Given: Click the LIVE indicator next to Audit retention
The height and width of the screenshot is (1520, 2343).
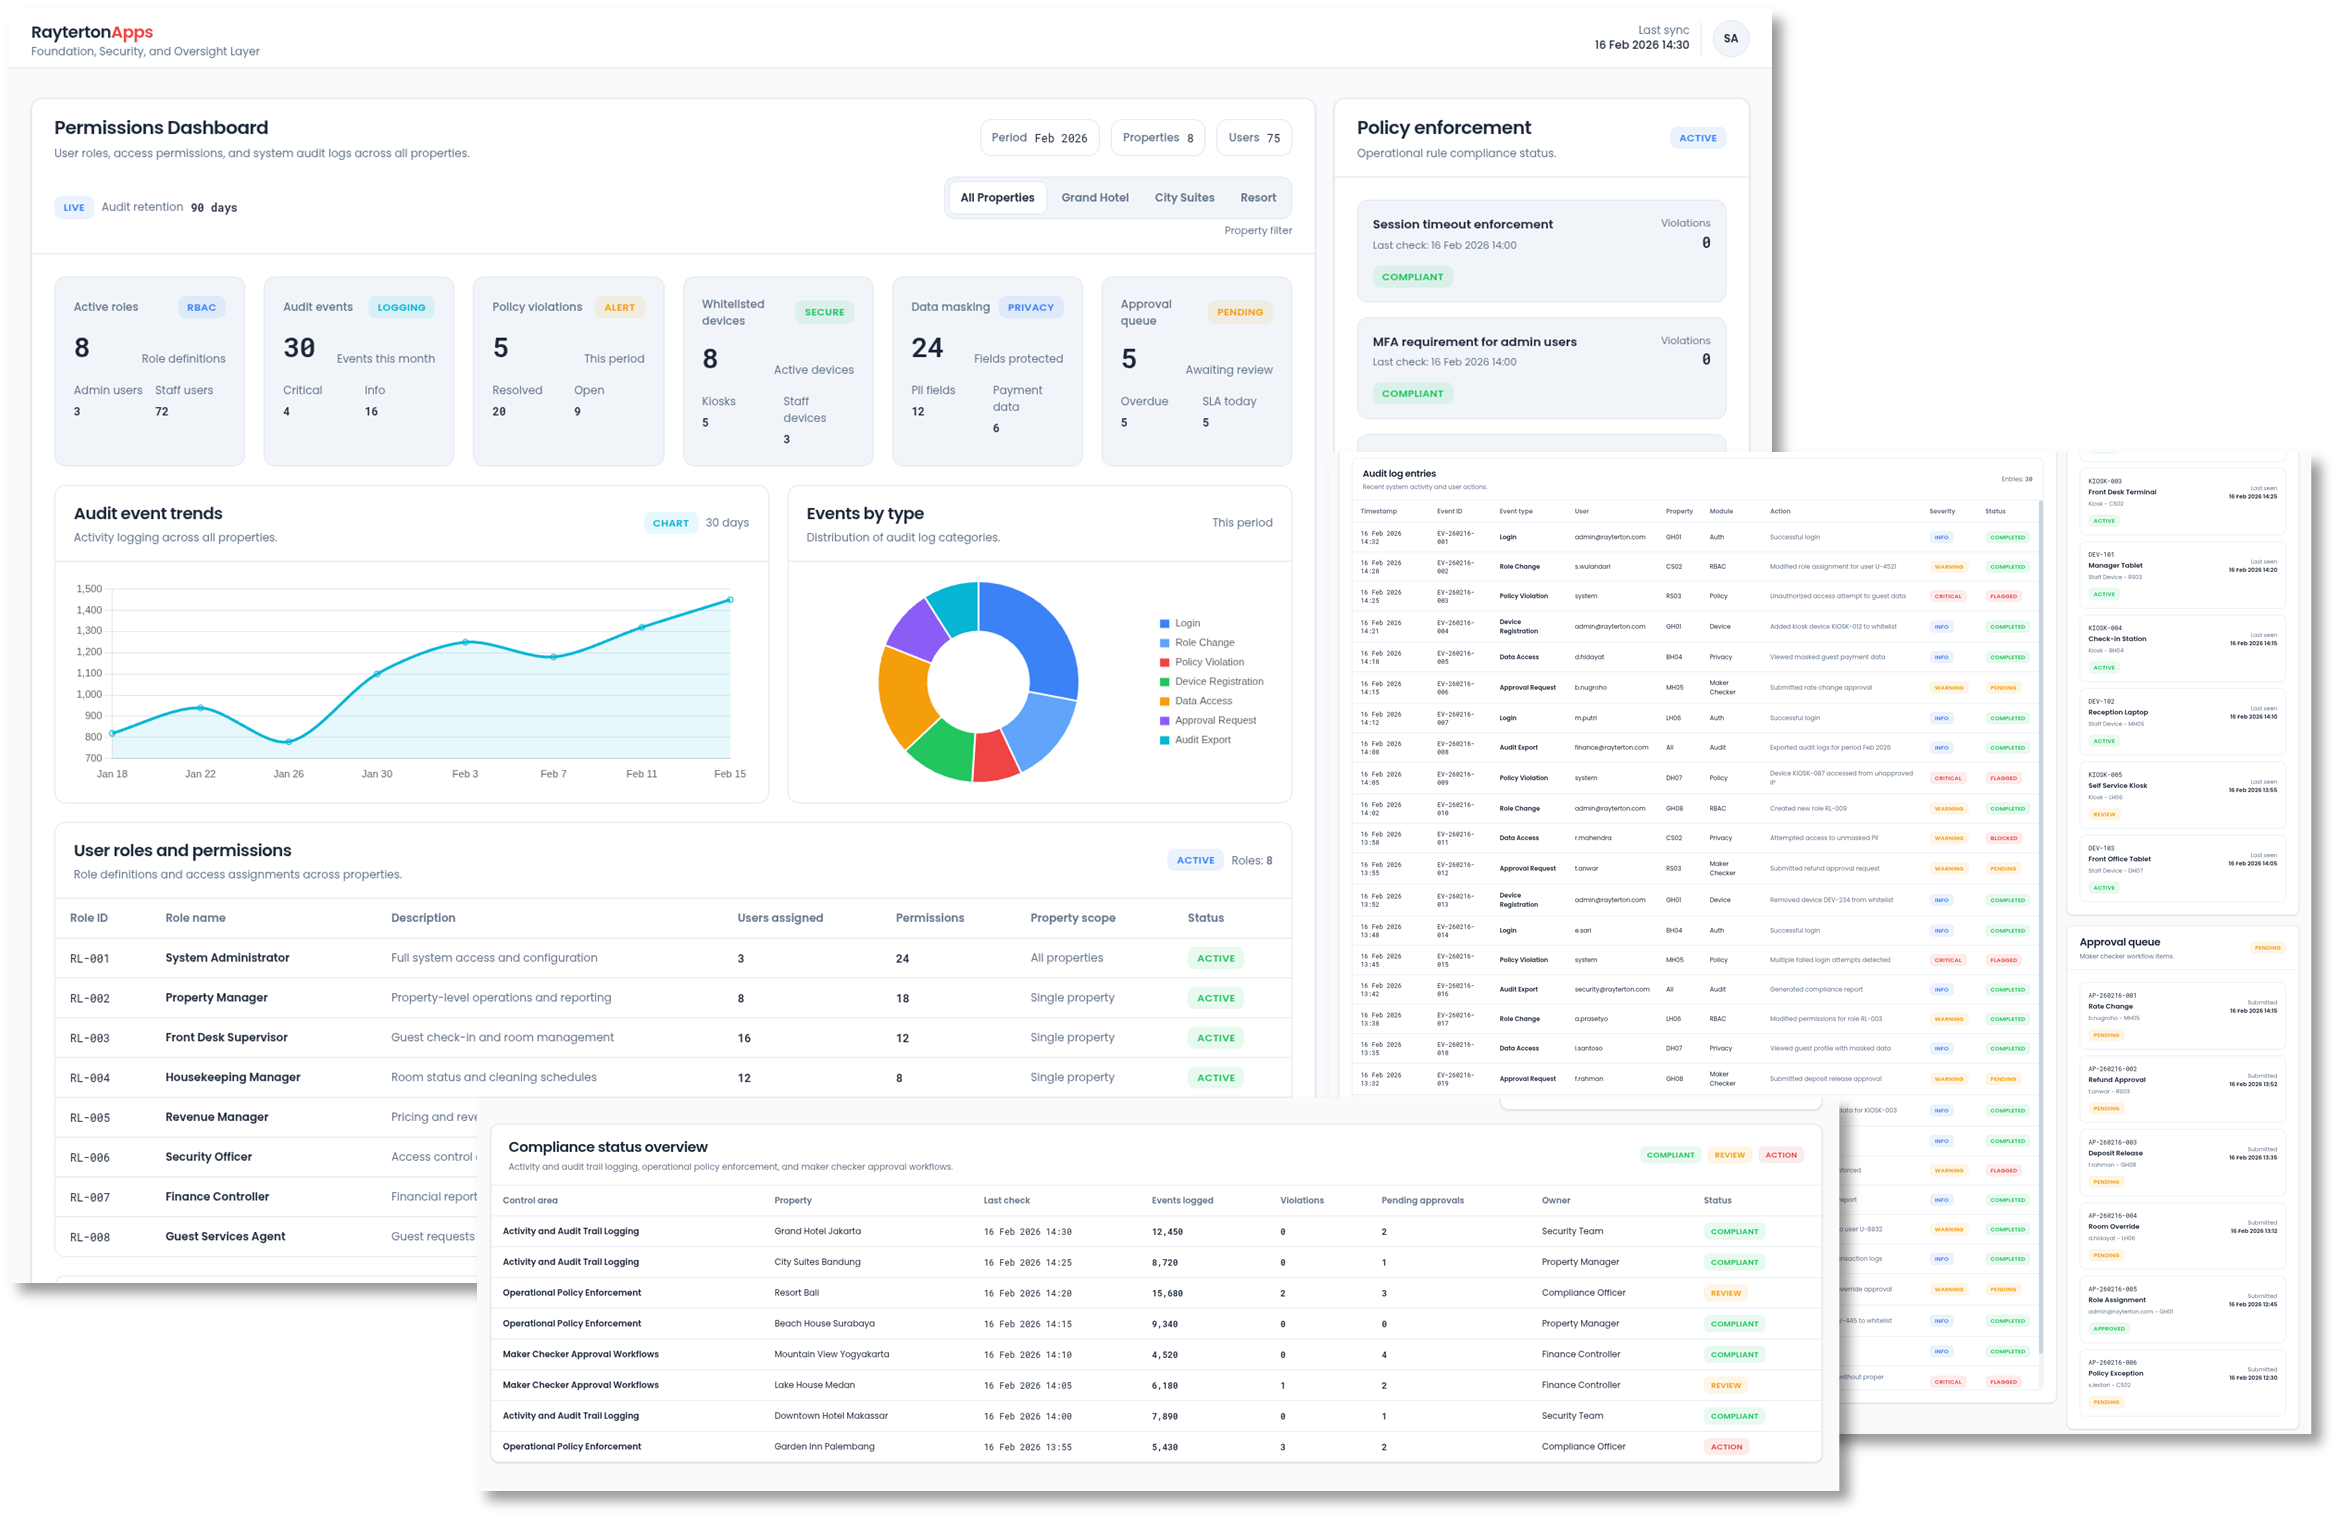Looking at the screenshot, I should [74, 207].
